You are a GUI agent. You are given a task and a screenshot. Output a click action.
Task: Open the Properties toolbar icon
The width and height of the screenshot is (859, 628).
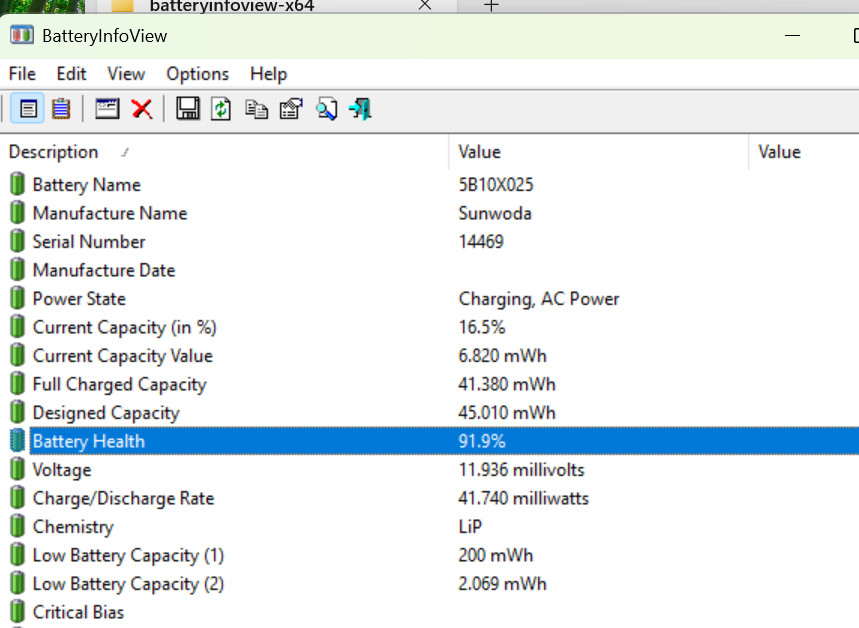291,109
